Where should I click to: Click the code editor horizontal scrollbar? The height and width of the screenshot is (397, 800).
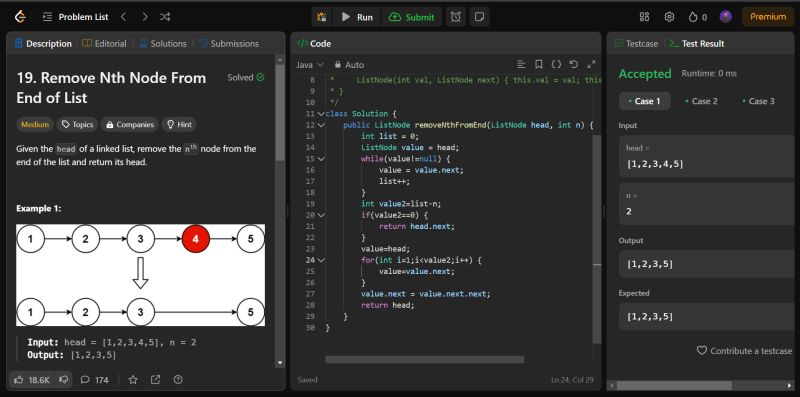tap(424, 360)
